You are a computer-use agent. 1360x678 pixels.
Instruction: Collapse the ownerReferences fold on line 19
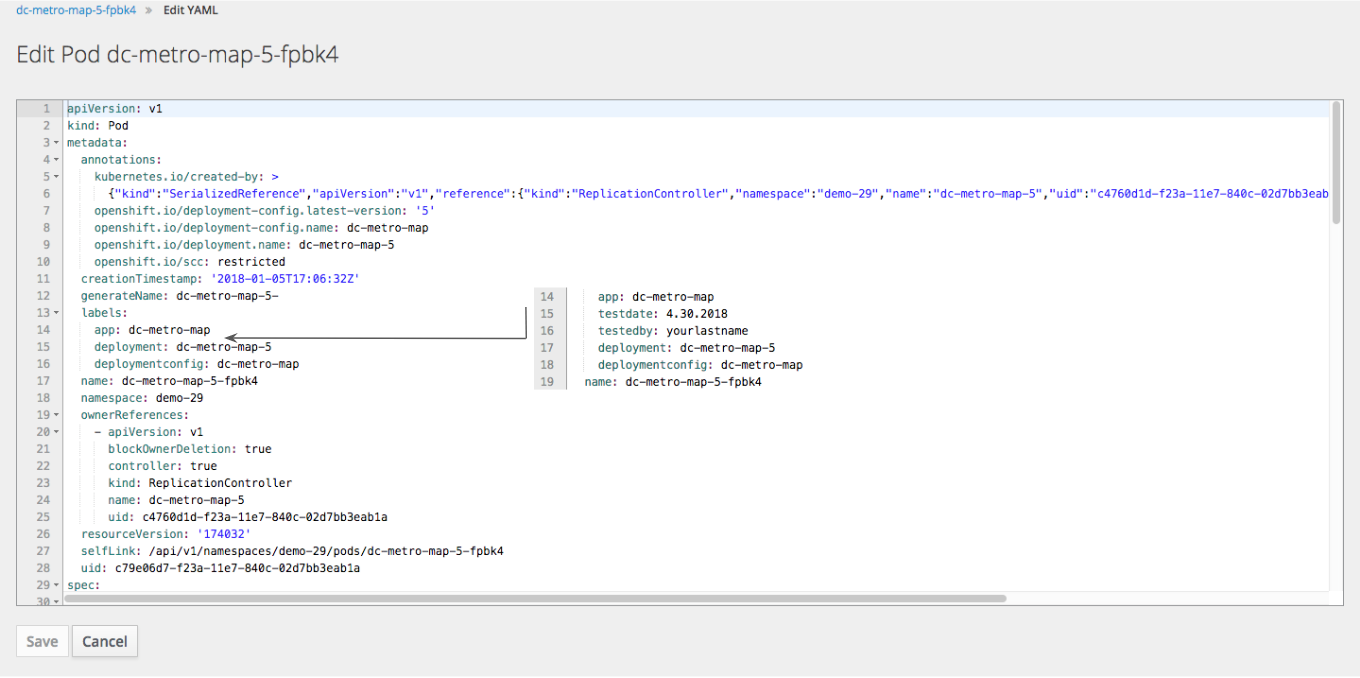[56, 415]
